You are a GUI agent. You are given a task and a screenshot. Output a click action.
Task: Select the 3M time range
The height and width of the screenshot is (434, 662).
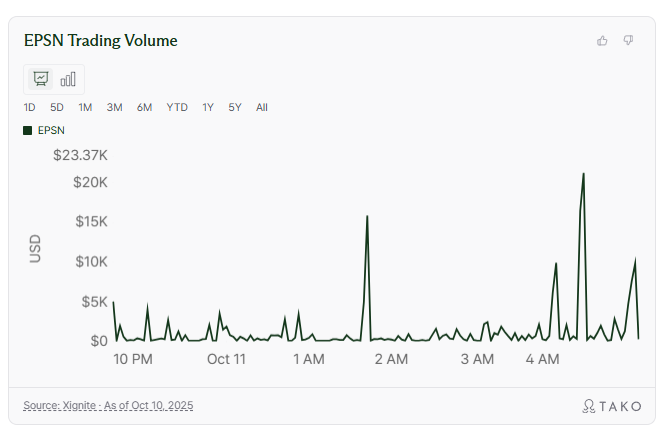point(114,108)
